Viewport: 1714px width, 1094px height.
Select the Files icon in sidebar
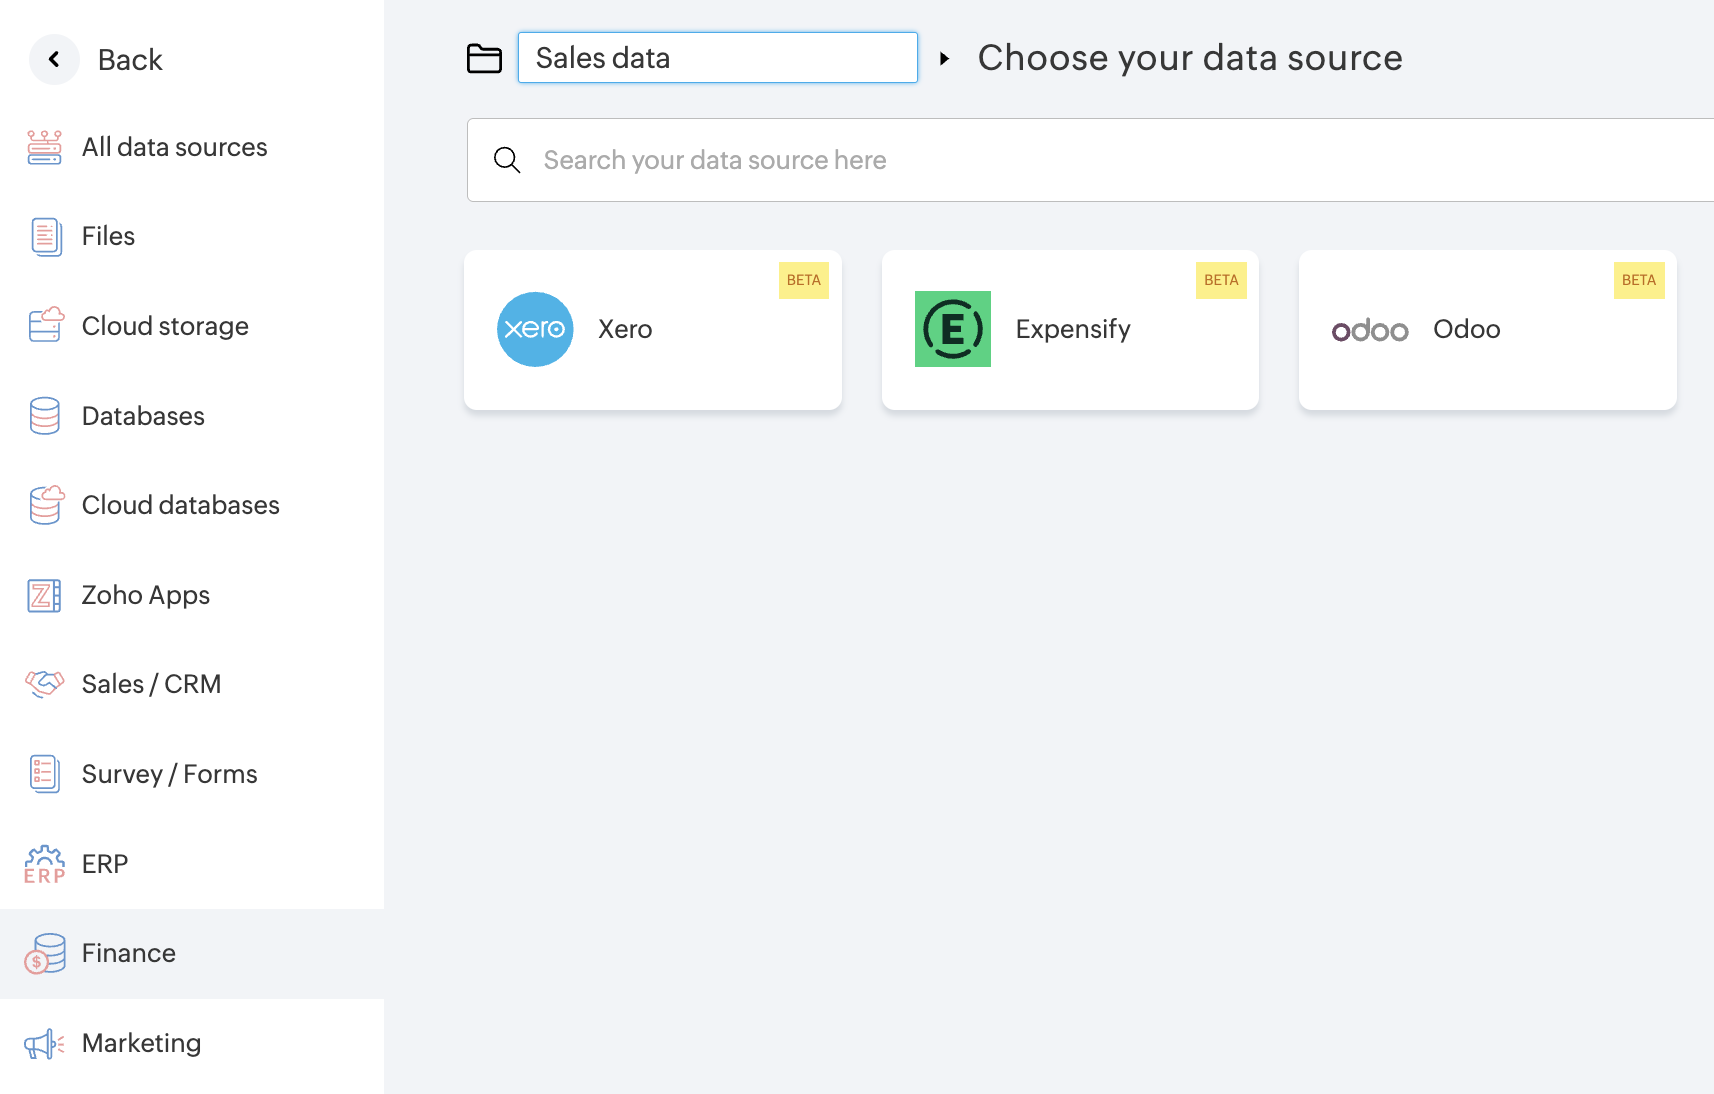[x=45, y=237]
